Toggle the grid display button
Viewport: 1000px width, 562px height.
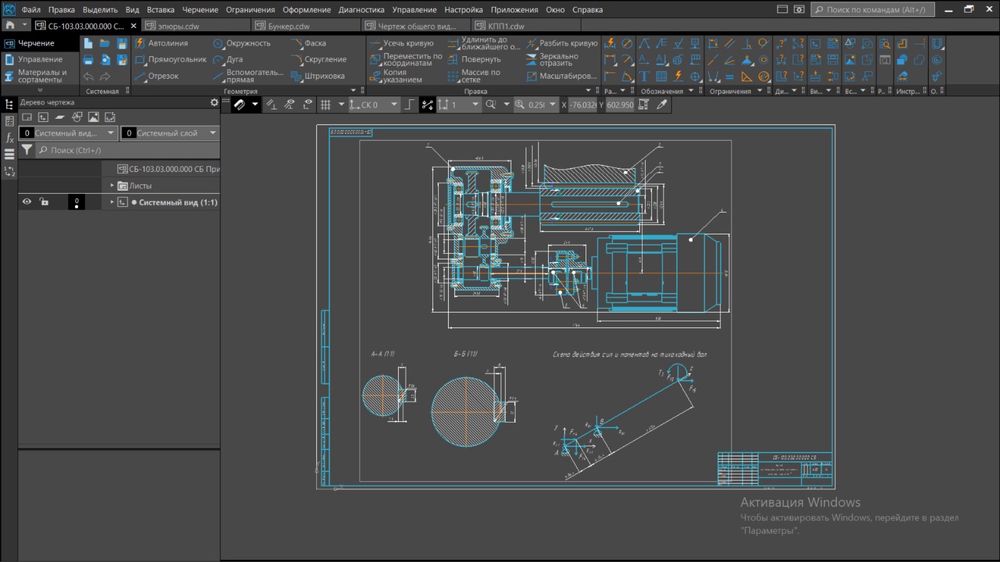click(x=325, y=105)
